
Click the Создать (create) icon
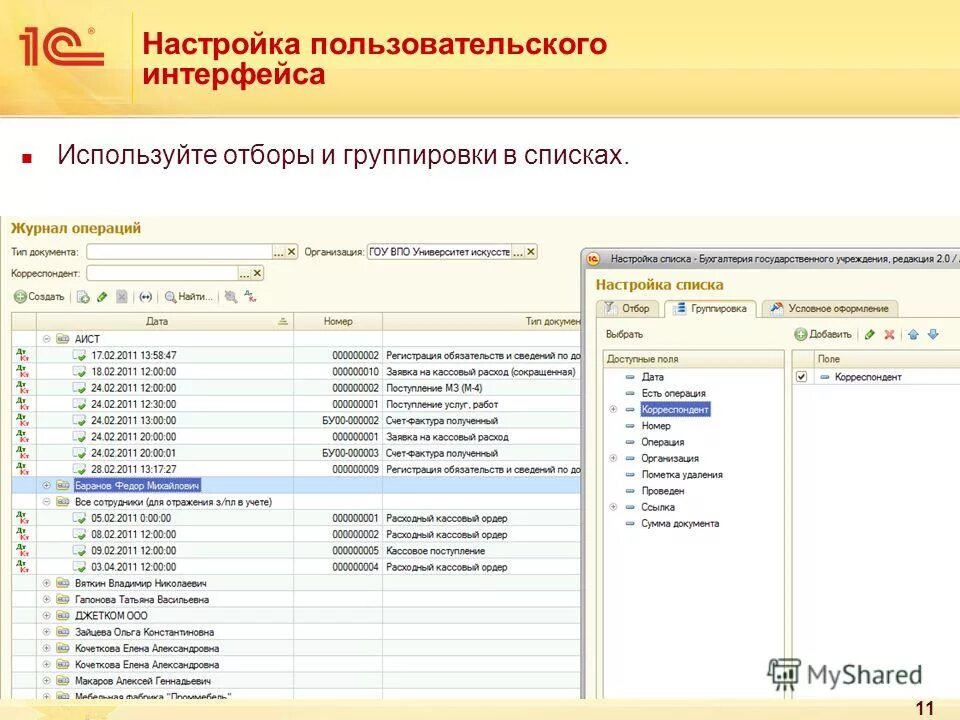point(20,297)
